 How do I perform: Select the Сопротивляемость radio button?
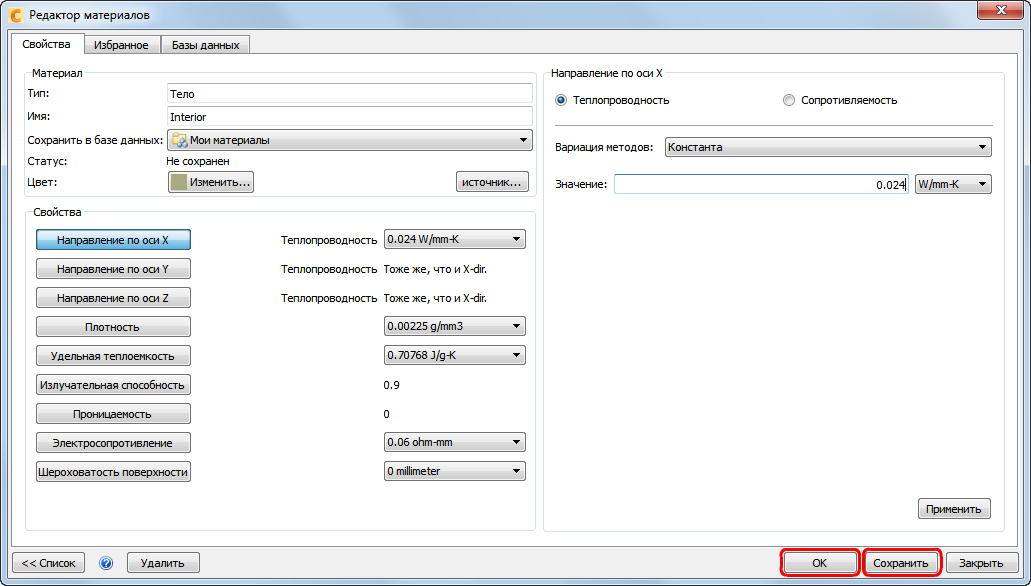pyautogui.click(x=788, y=100)
